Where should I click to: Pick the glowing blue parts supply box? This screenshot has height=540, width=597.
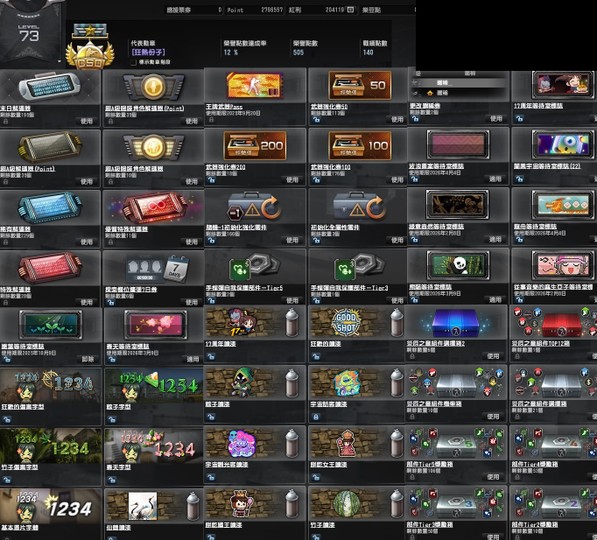[456, 323]
